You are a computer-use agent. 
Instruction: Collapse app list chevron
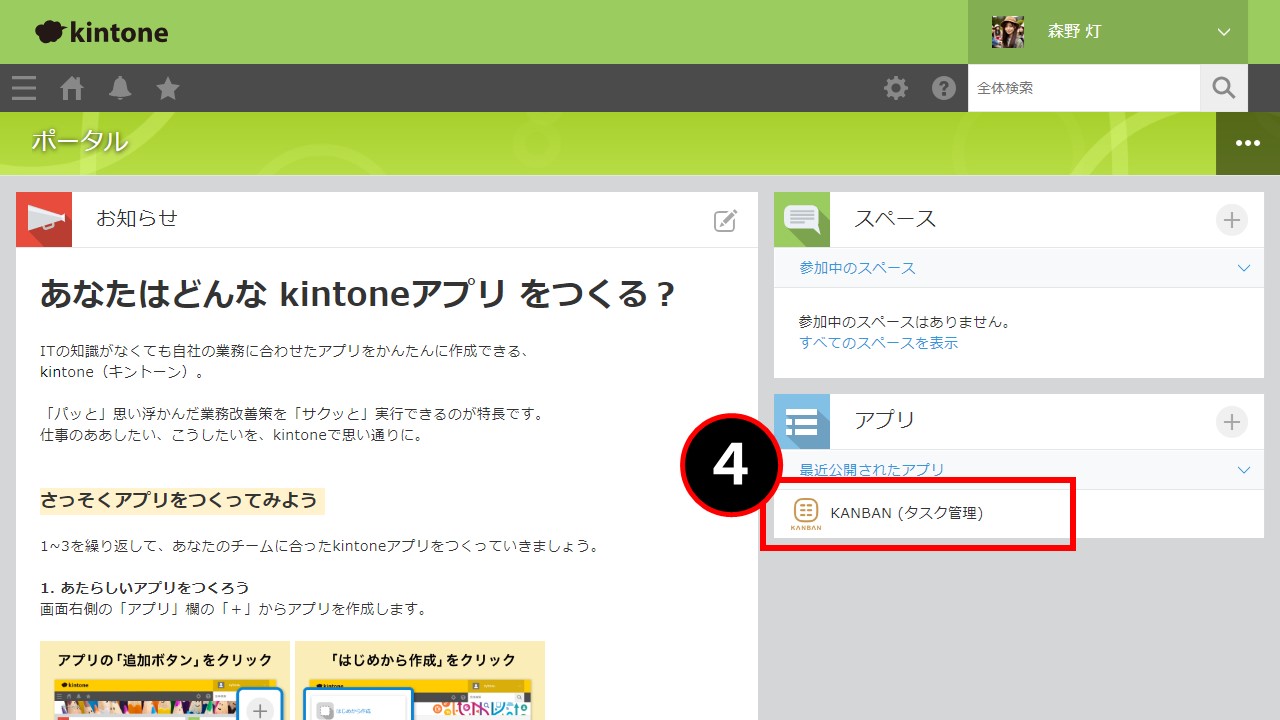(x=1244, y=470)
